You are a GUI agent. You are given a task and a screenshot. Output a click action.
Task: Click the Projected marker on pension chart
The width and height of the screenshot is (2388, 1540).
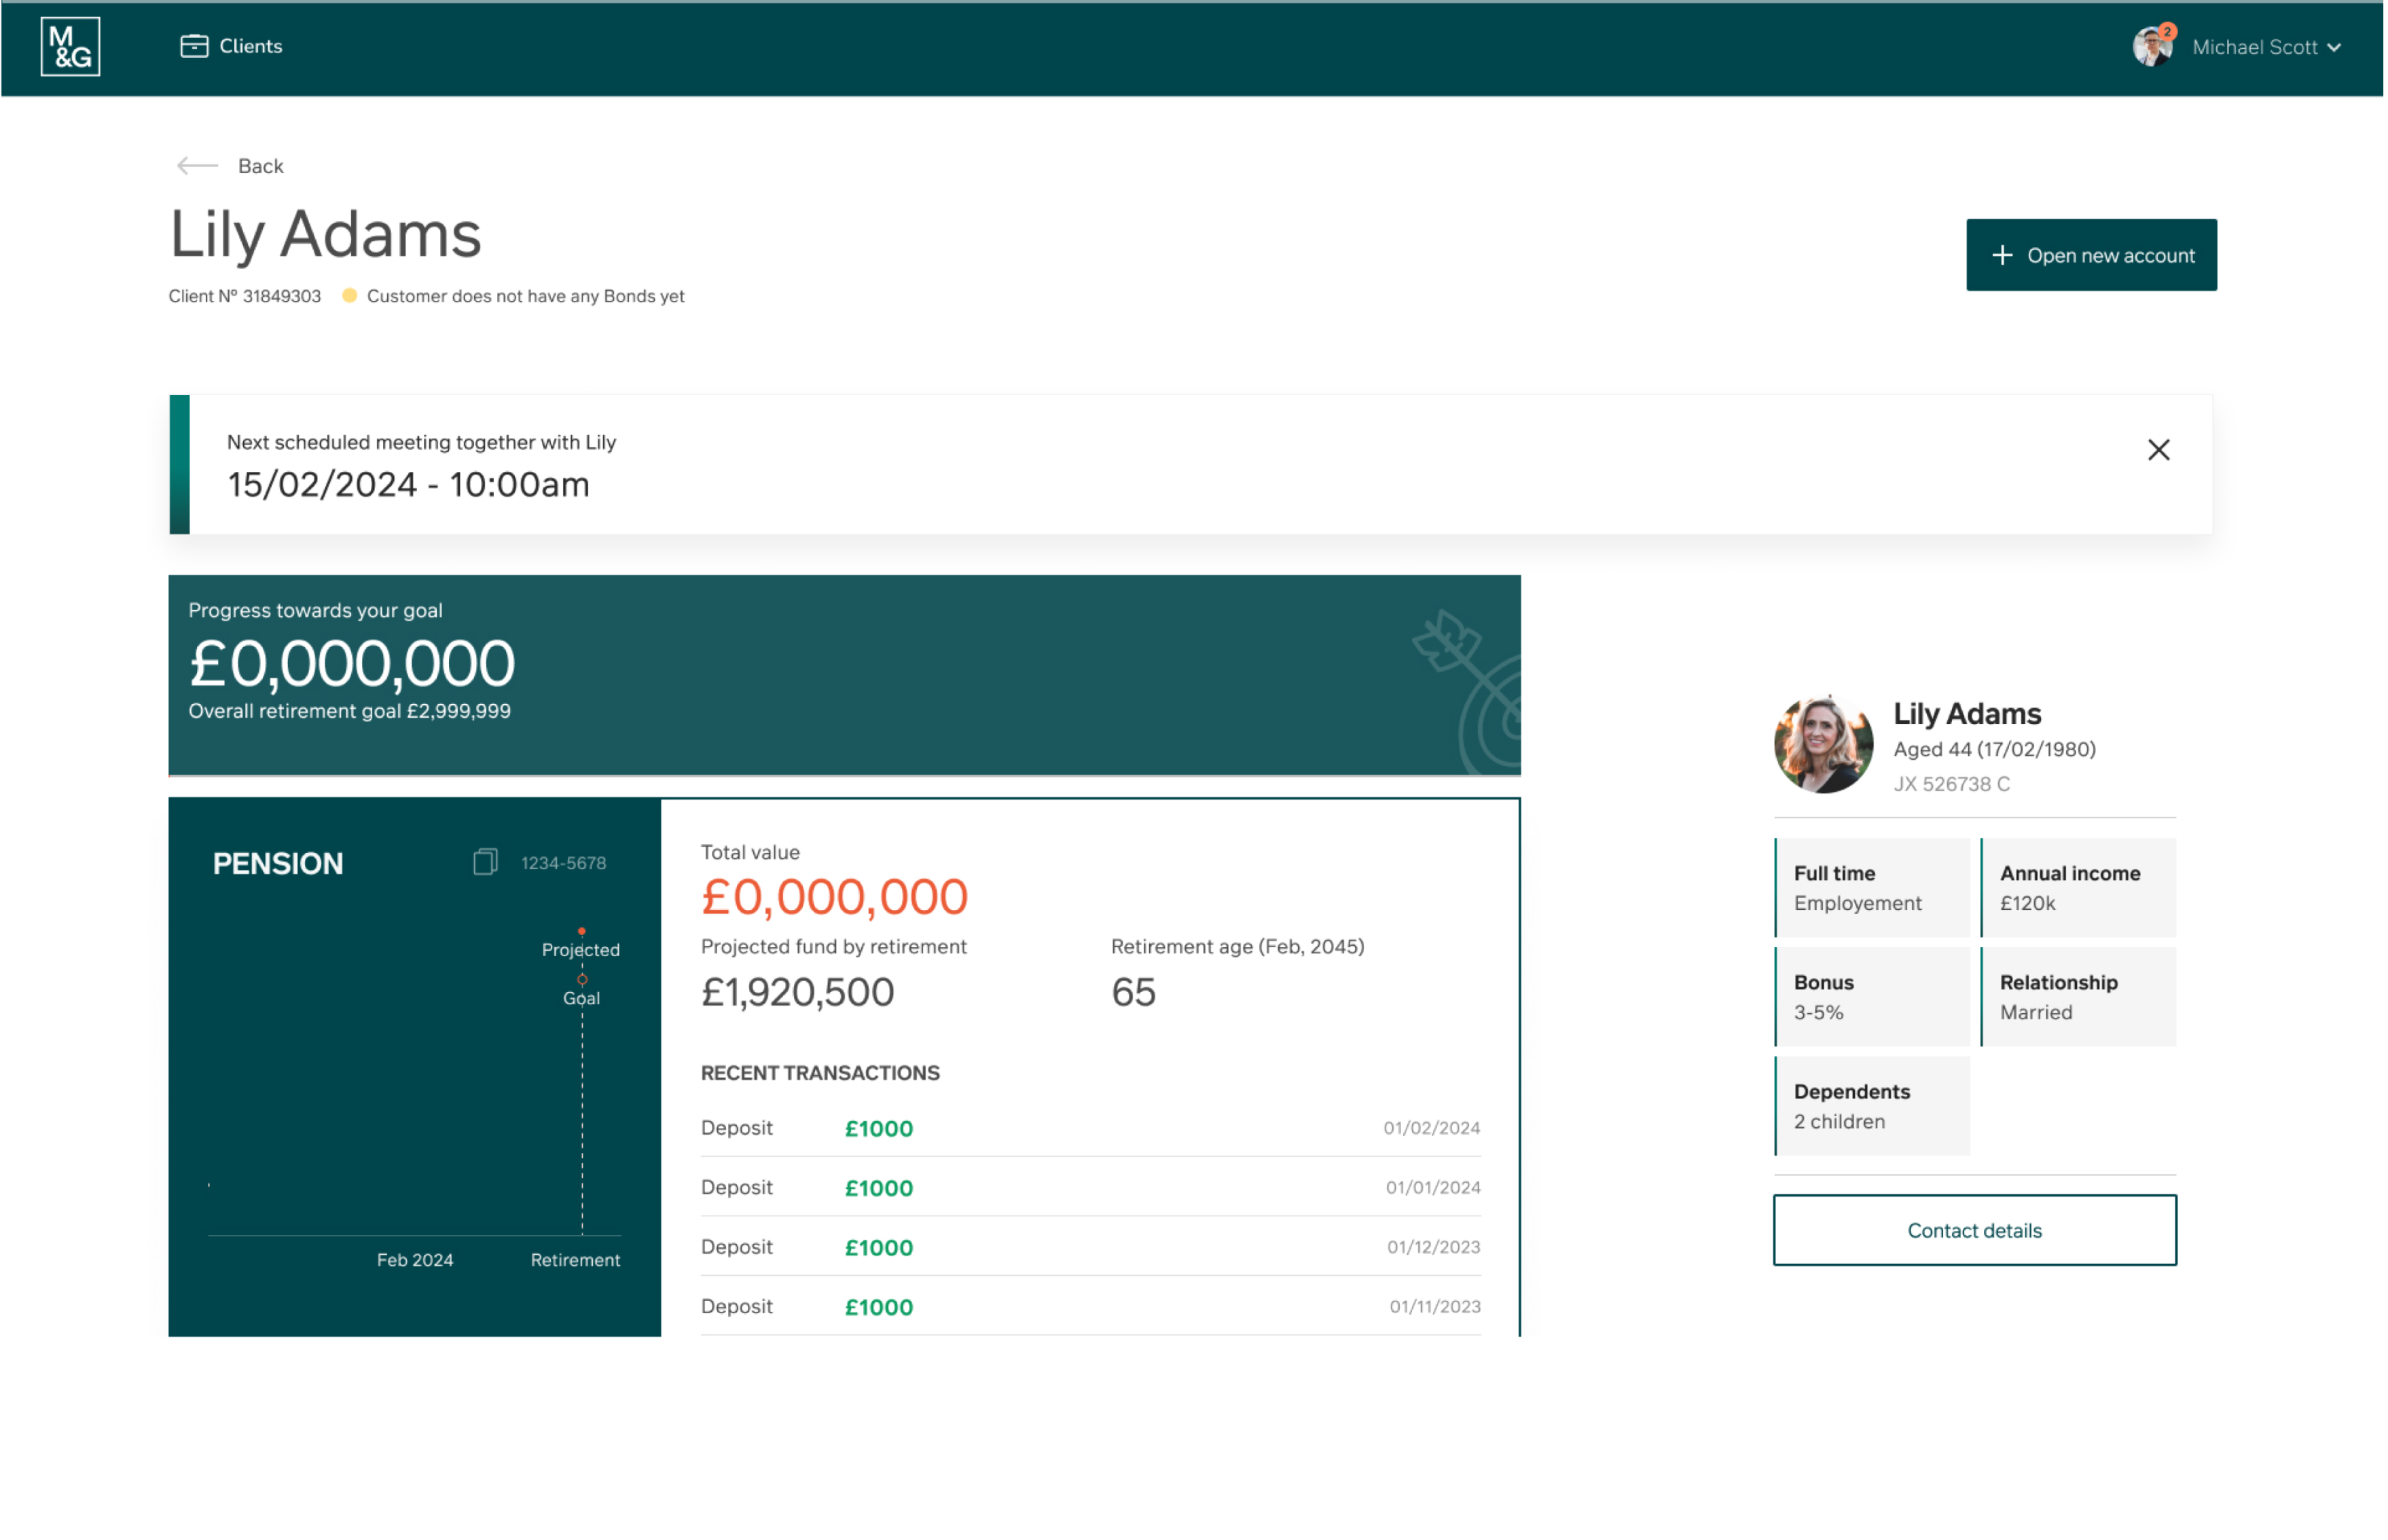(x=582, y=932)
